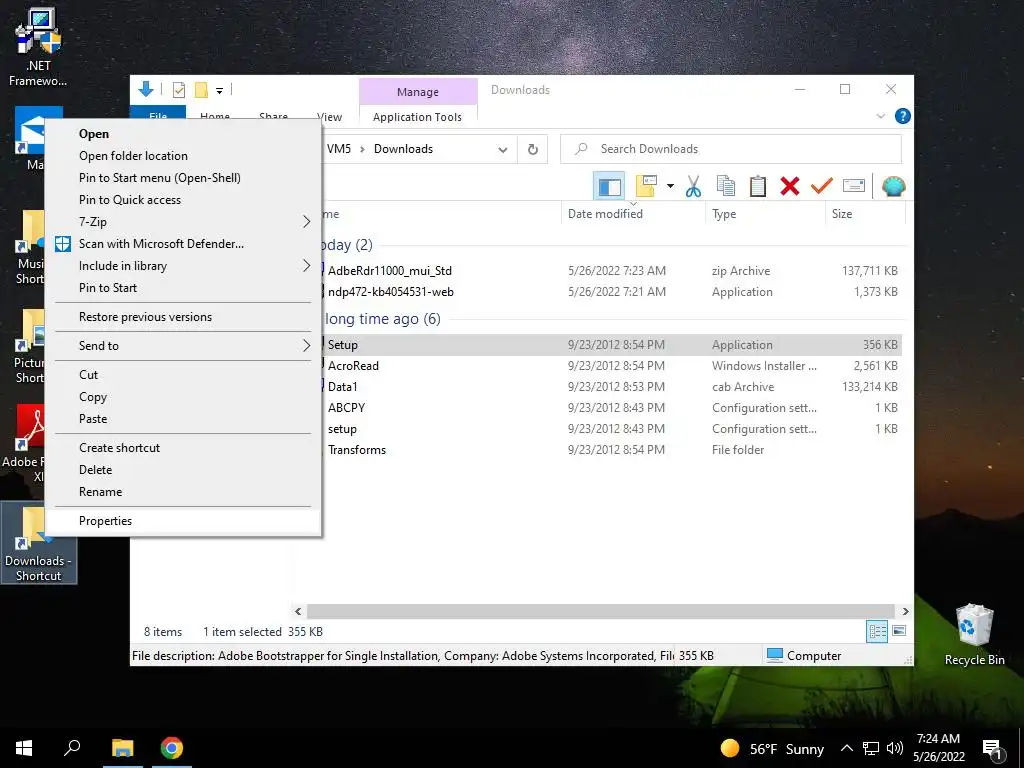Toggle the preview pane toolbar icon
This screenshot has width=1024, height=768.
pyautogui.click(x=609, y=186)
